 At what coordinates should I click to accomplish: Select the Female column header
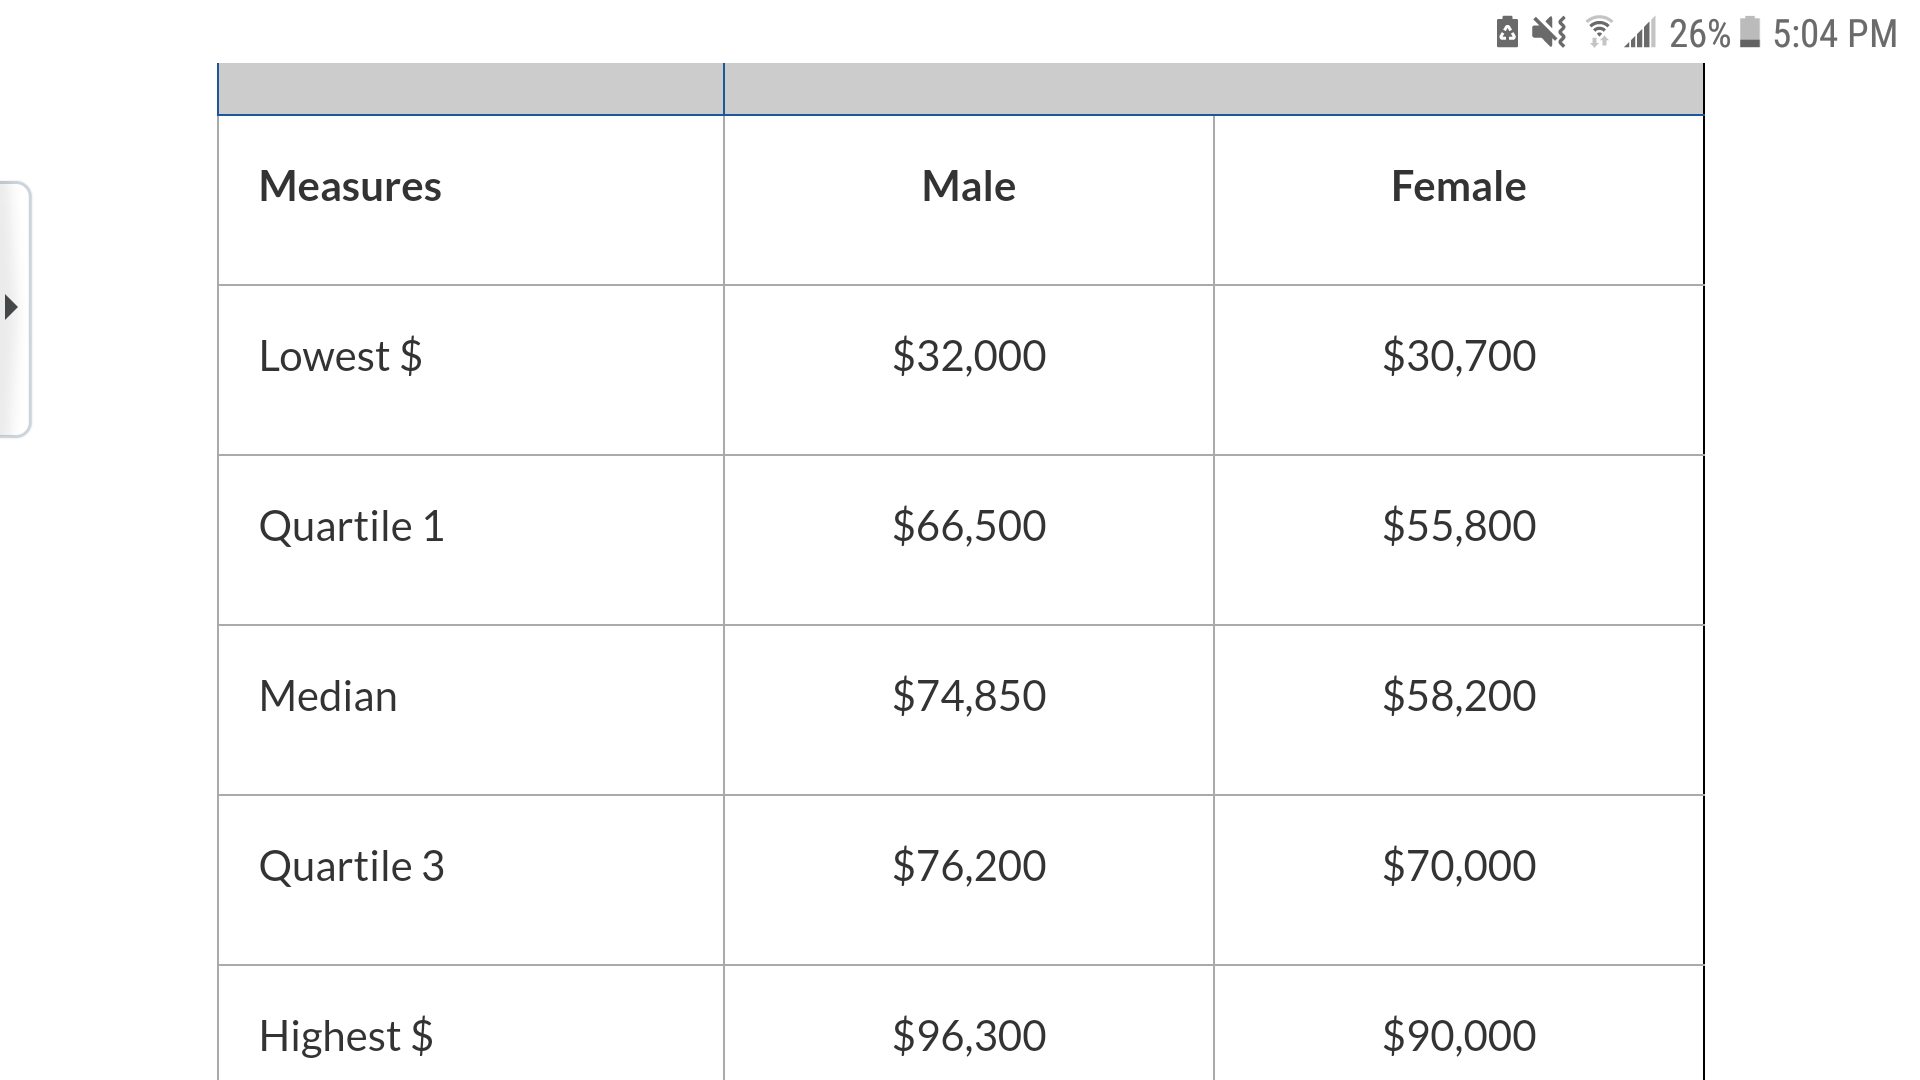coord(1459,186)
